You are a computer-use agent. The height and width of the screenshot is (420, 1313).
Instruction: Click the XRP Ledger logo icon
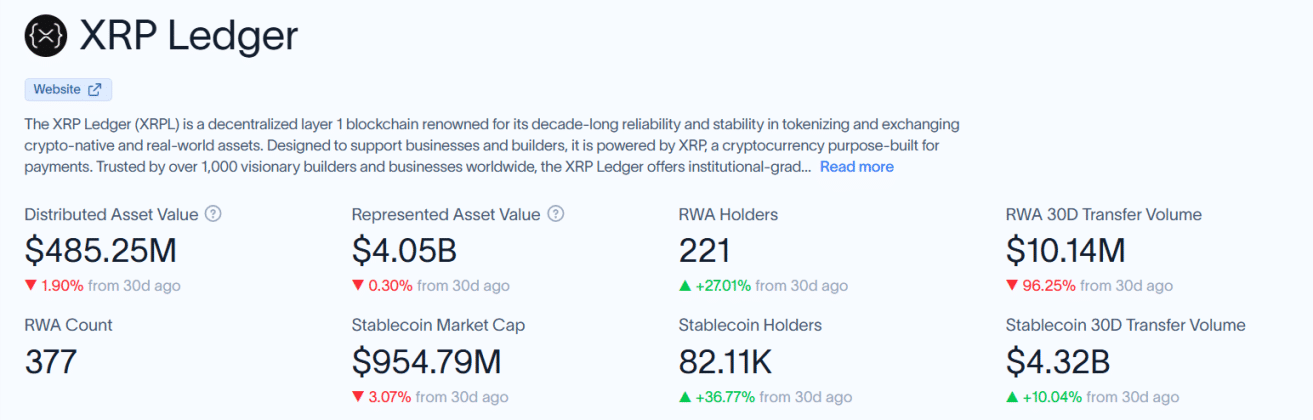click(45, 36)
